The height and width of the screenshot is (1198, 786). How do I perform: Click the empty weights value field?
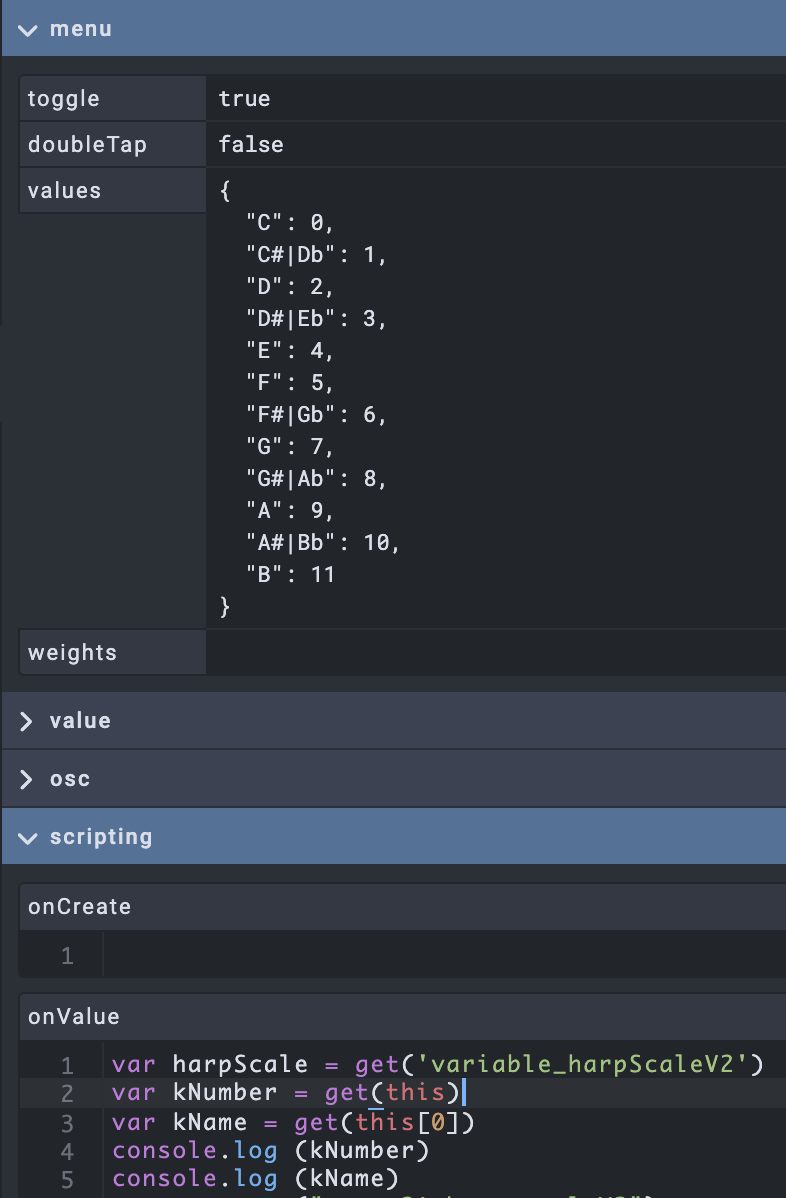tap(496, 653)
